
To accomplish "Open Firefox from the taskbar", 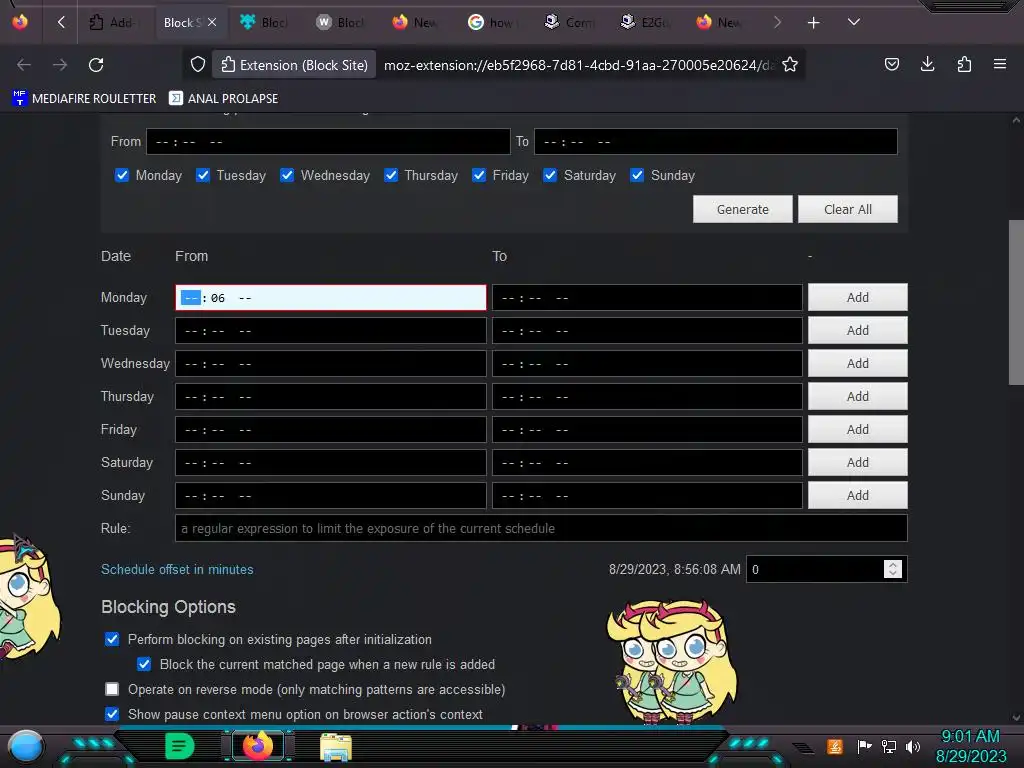I will 257,746.
